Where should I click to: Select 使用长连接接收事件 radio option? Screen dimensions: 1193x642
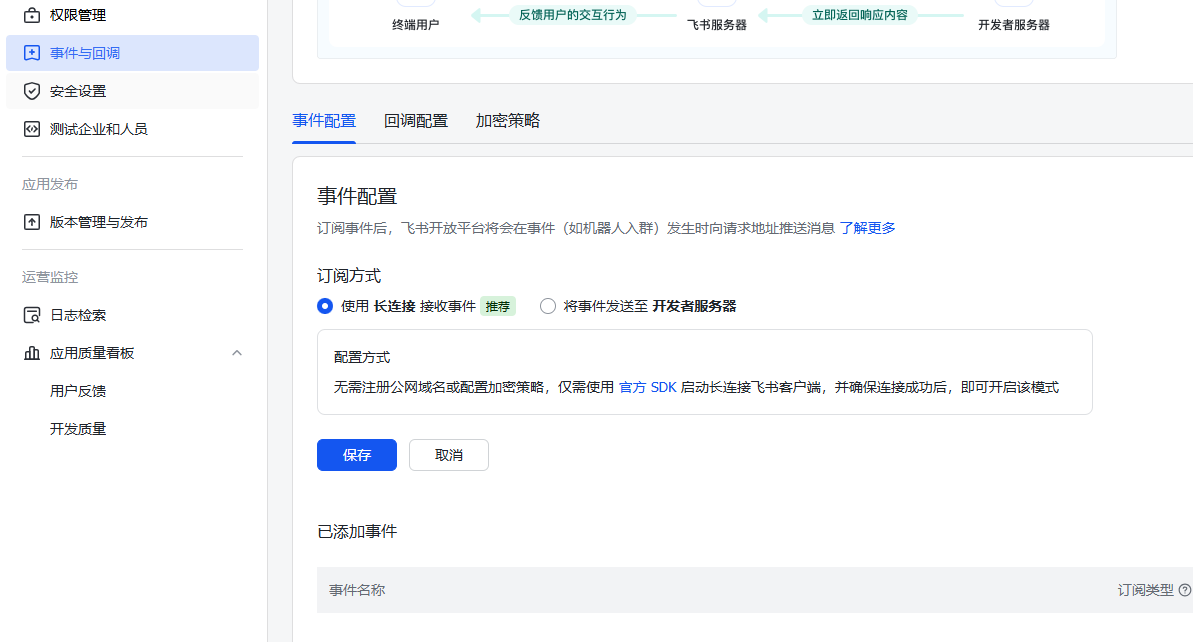325,307
